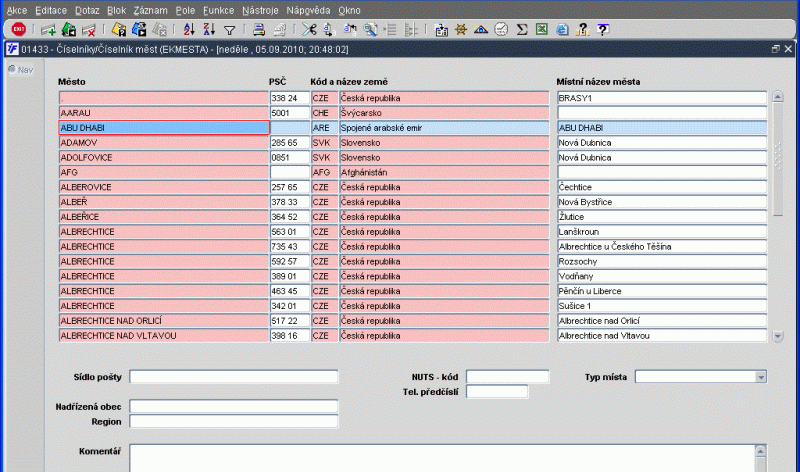Click the NUTS - kód input field

pos(508,377)
